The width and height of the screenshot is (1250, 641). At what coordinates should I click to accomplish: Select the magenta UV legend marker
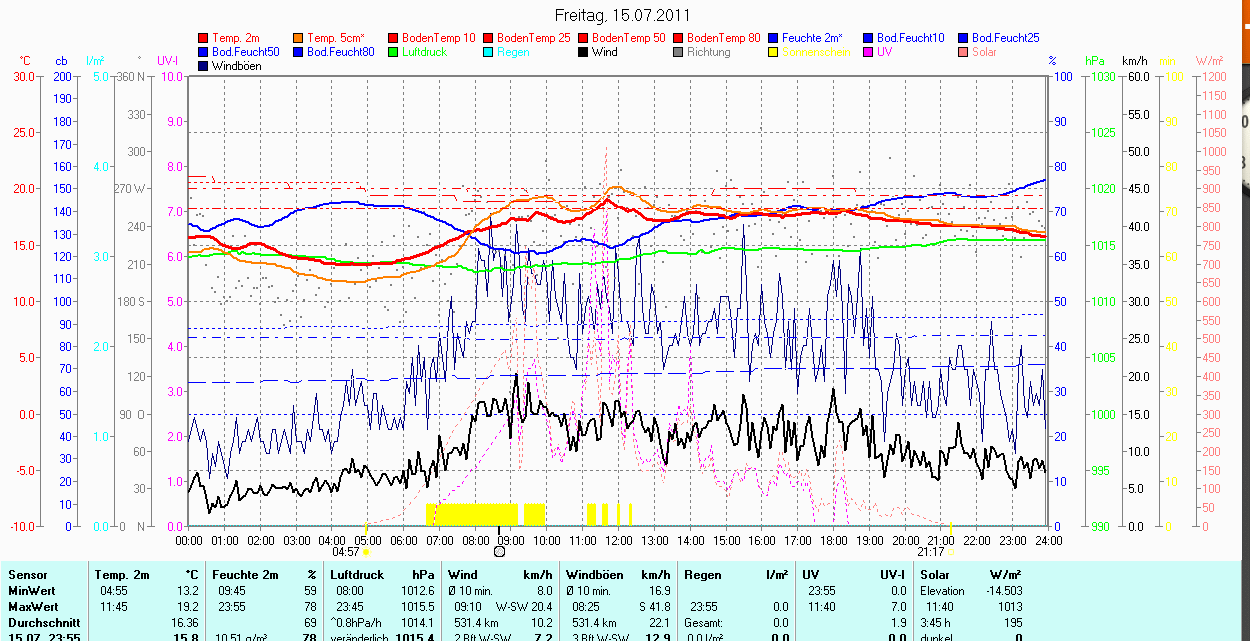coord(869,52)
